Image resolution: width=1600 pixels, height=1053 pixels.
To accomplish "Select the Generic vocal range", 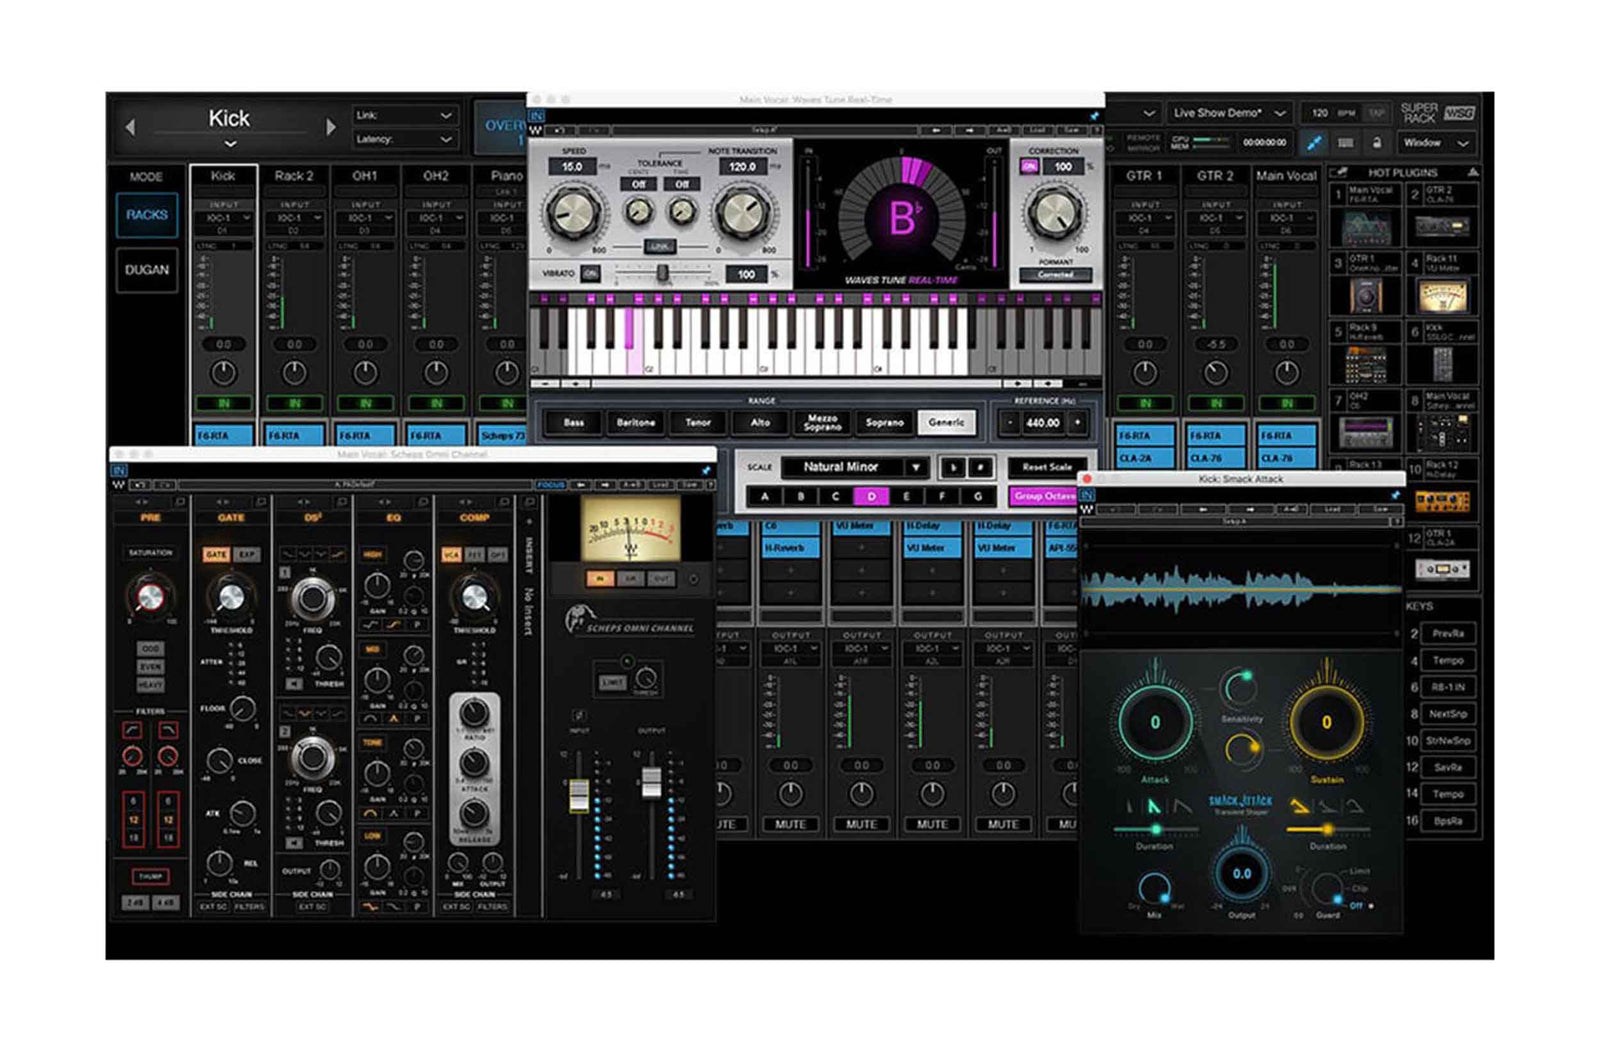I will coord(946,423).
